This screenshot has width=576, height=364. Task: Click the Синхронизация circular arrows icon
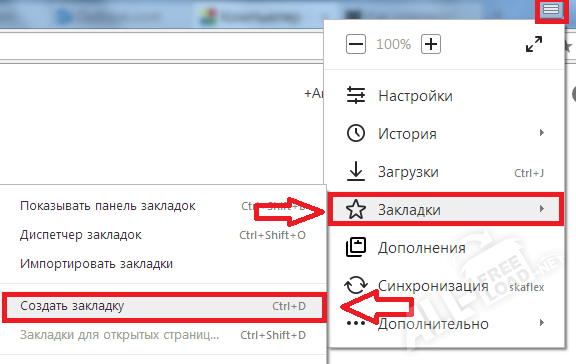point(356,285)
